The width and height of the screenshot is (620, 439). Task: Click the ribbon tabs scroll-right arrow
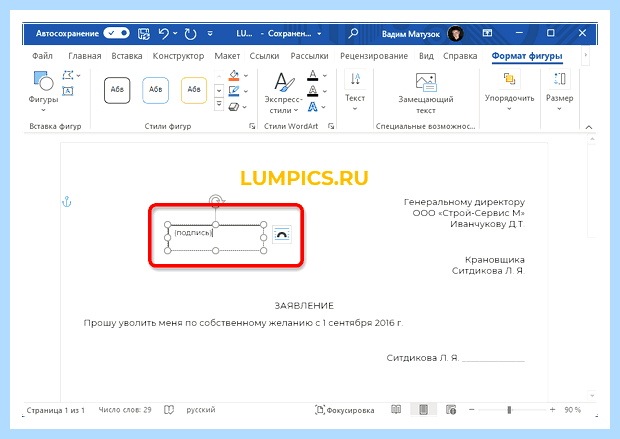coord(586,55)
